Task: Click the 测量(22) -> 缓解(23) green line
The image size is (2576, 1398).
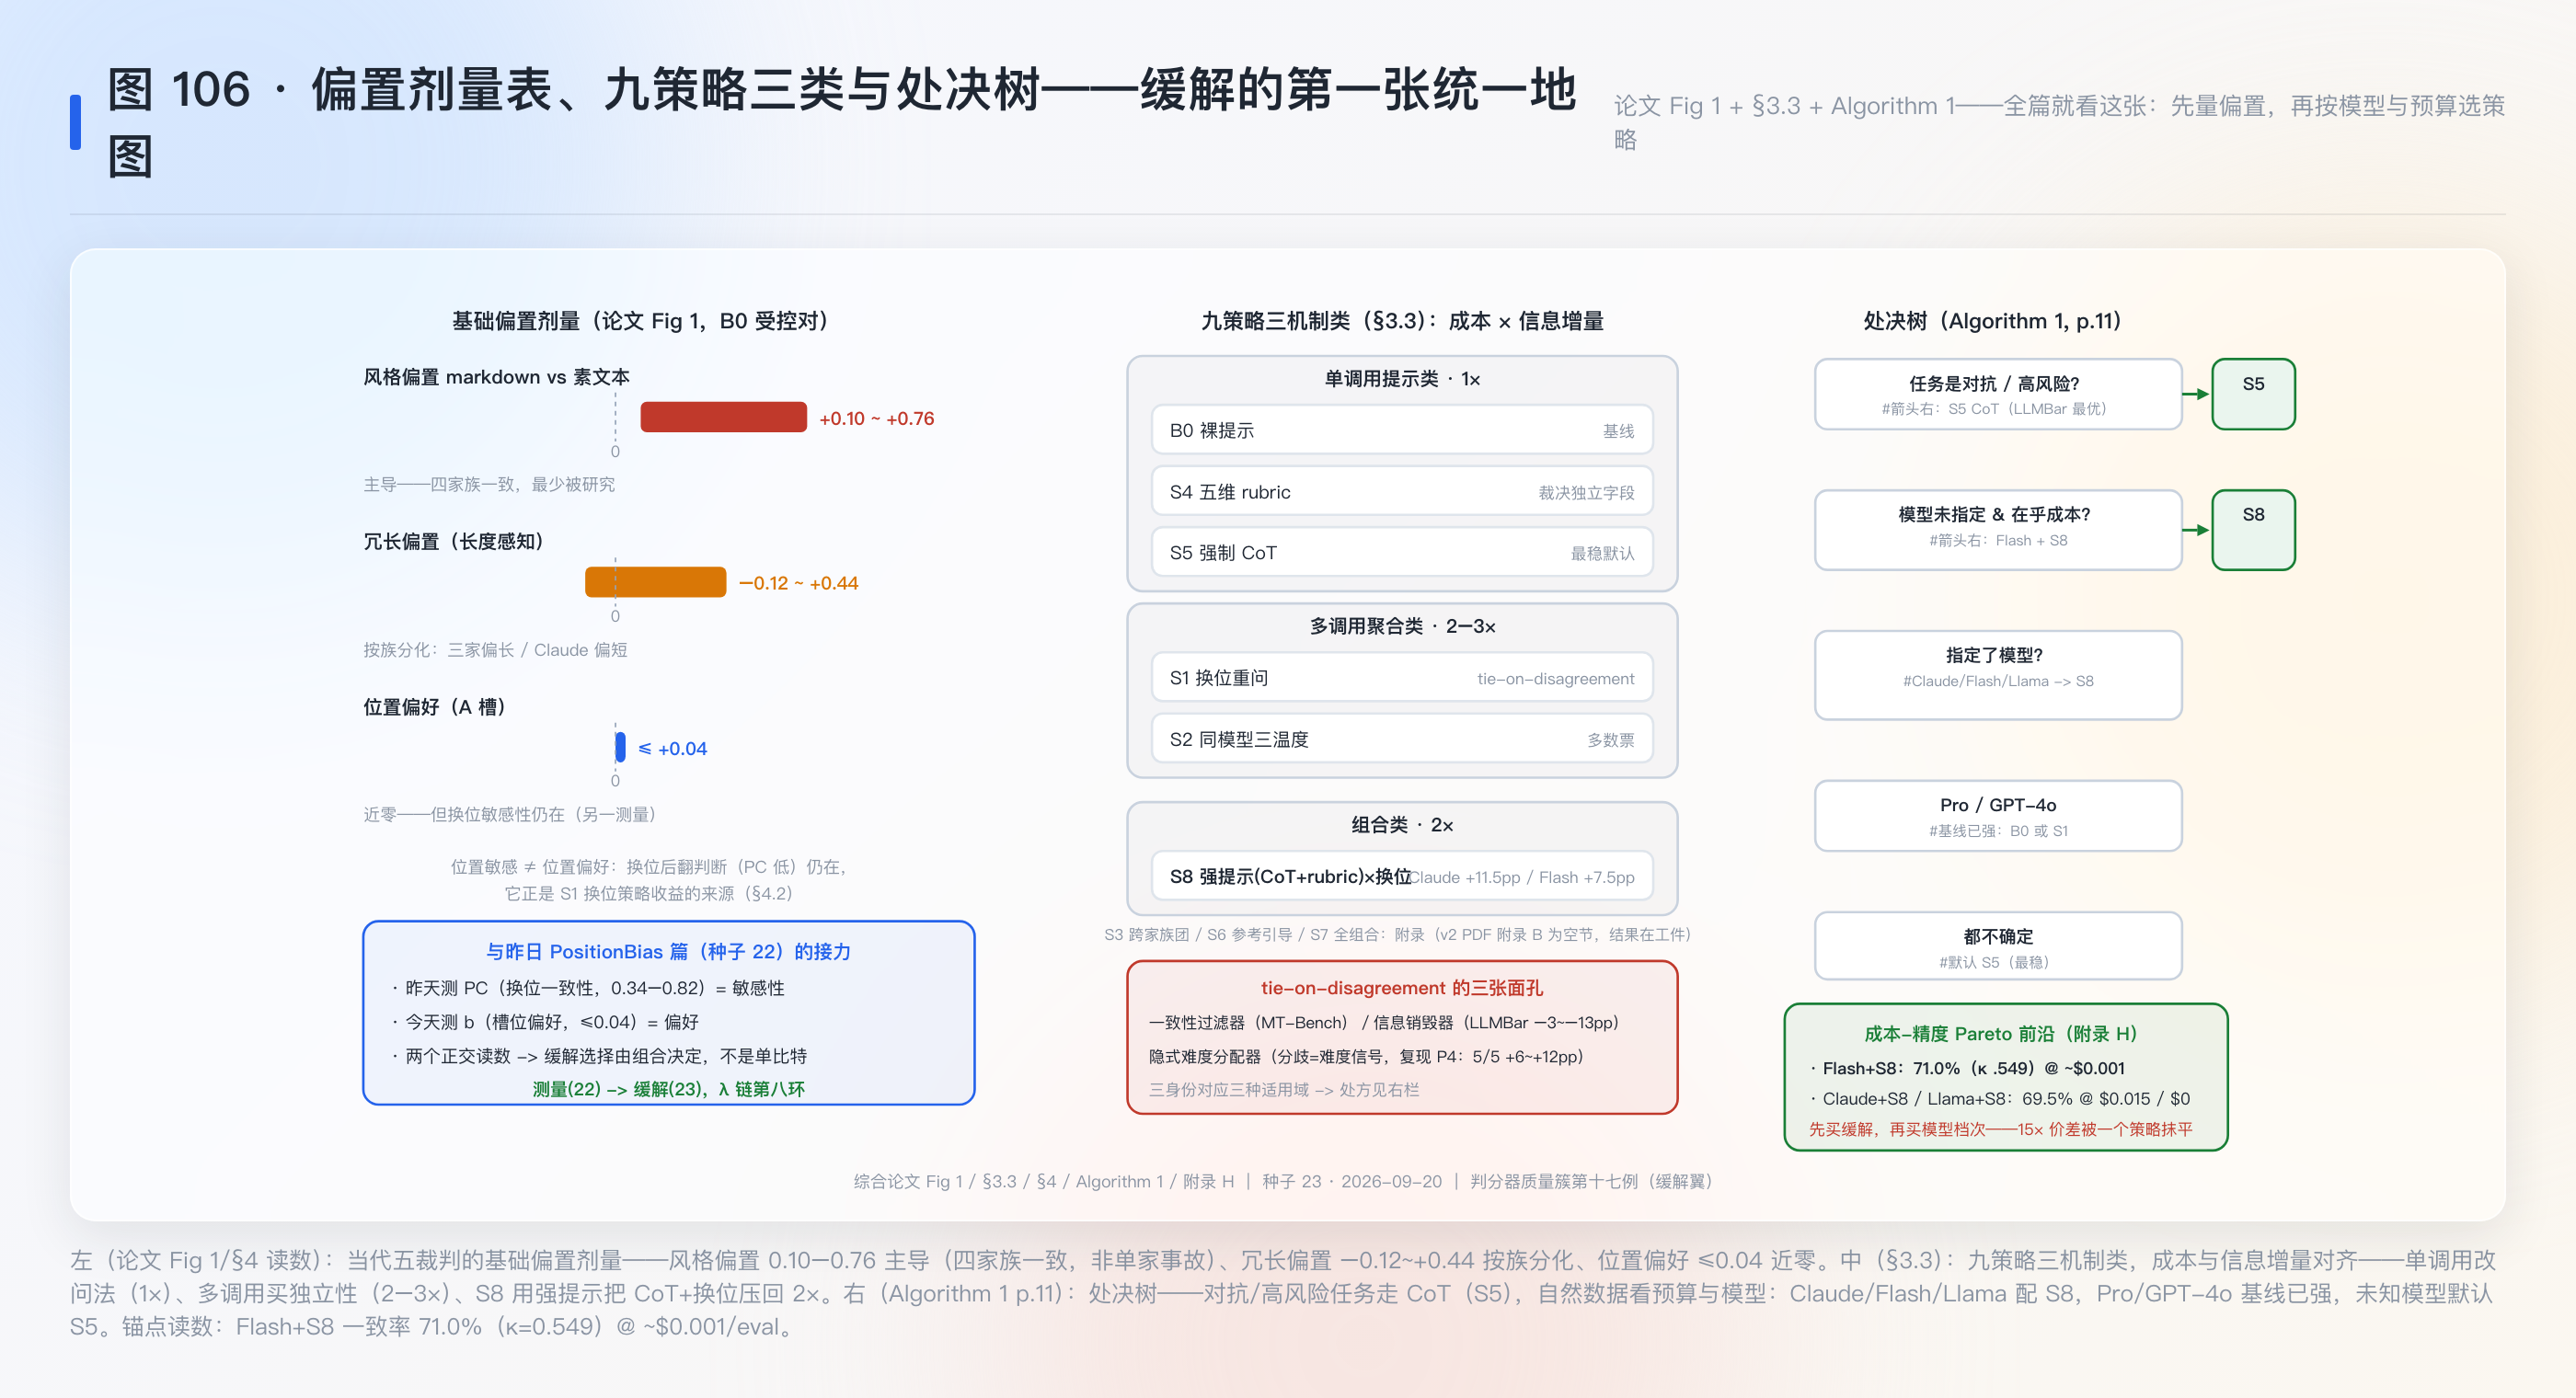Action: pos(668,1089)
